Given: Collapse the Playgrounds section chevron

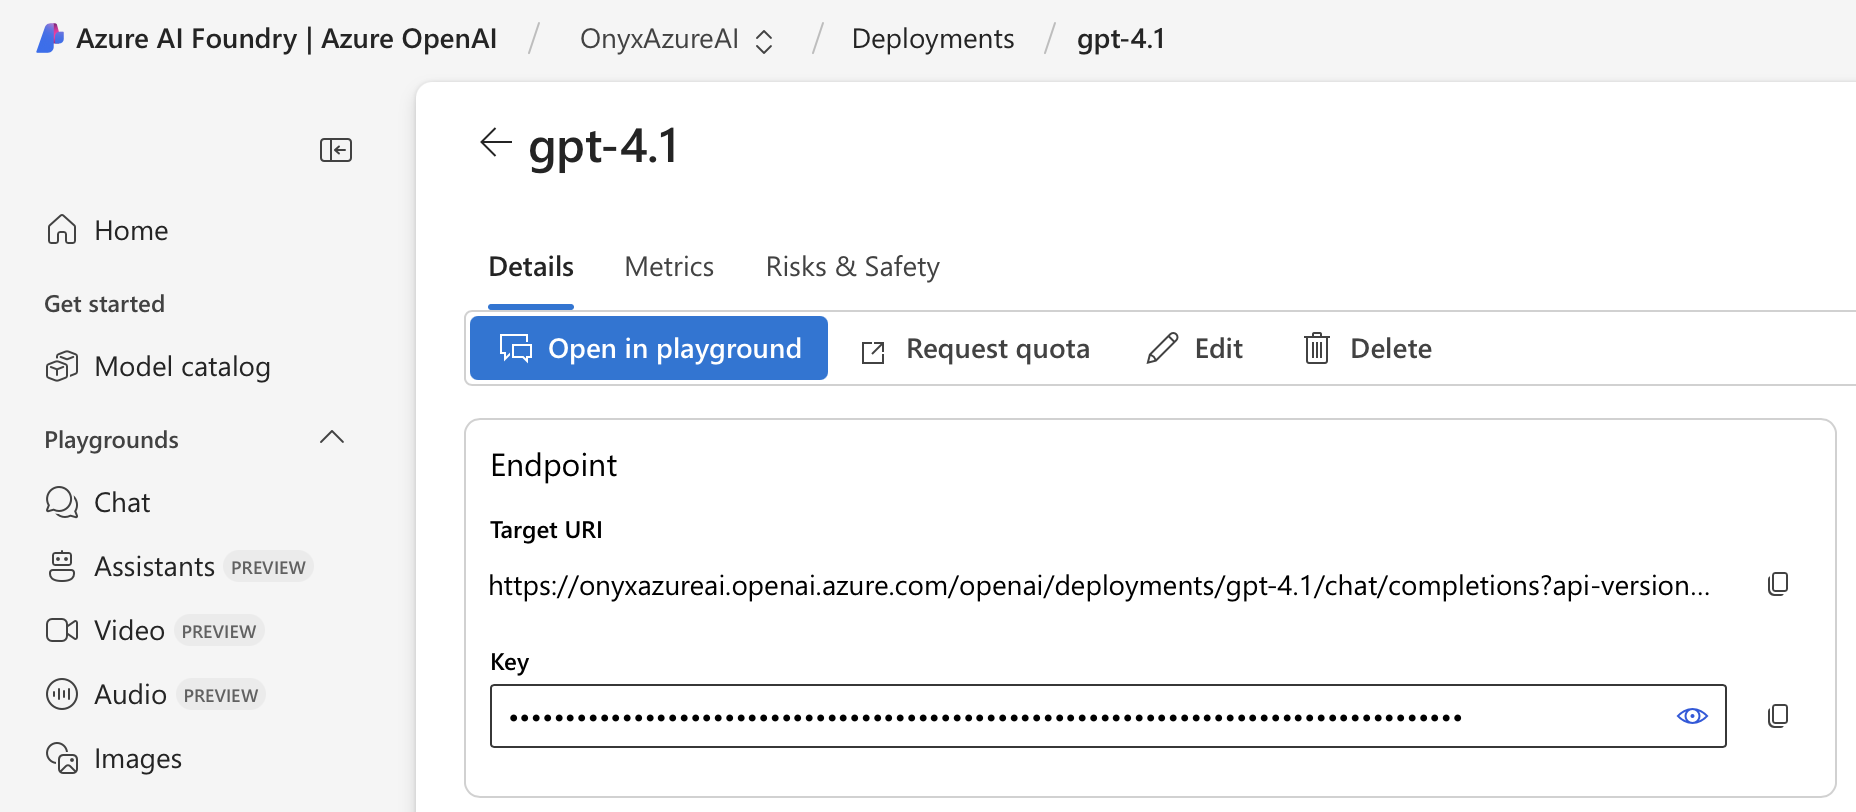Looking at the screenshot, I should tap(331, 438).
